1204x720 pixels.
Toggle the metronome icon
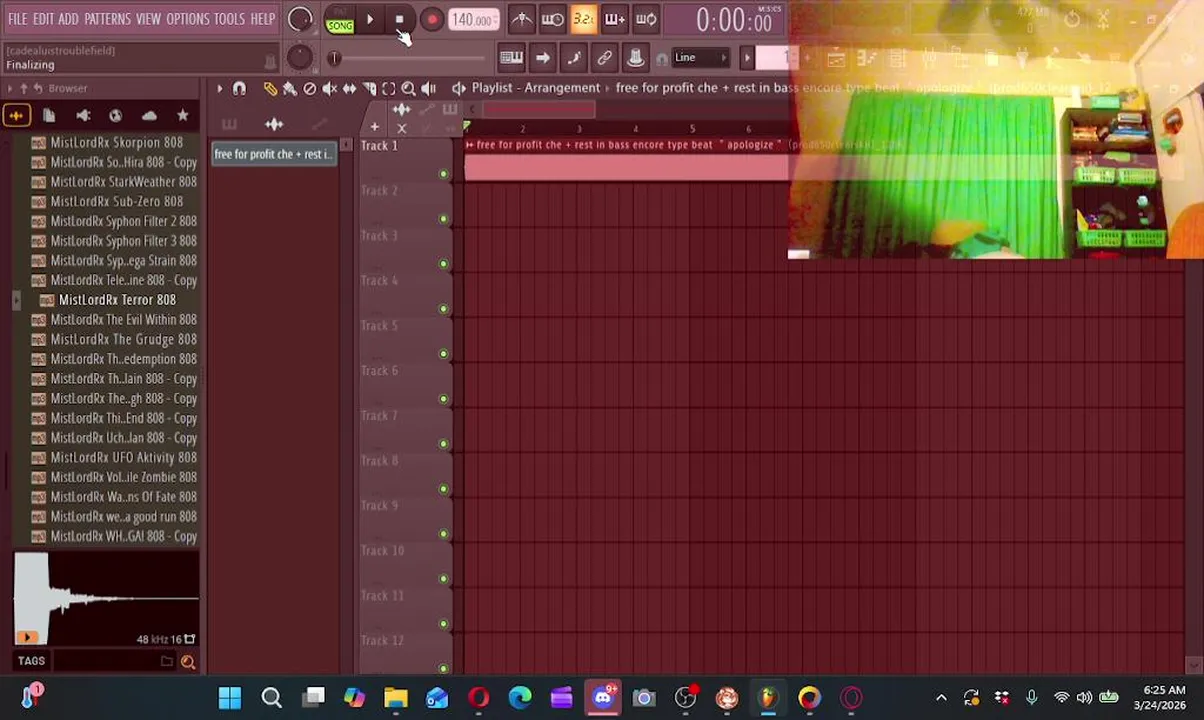[x=522, y=19]
